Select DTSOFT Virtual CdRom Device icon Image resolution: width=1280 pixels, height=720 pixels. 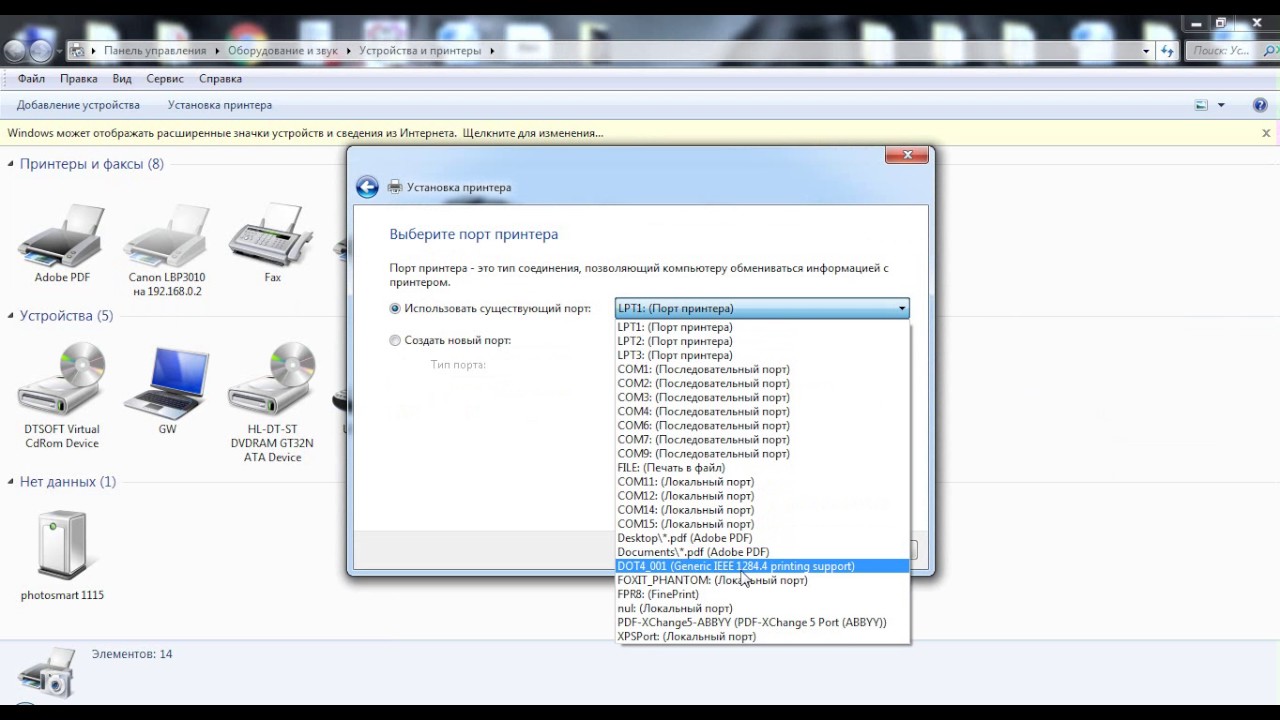pyautogui.click(x=62, y=380)
